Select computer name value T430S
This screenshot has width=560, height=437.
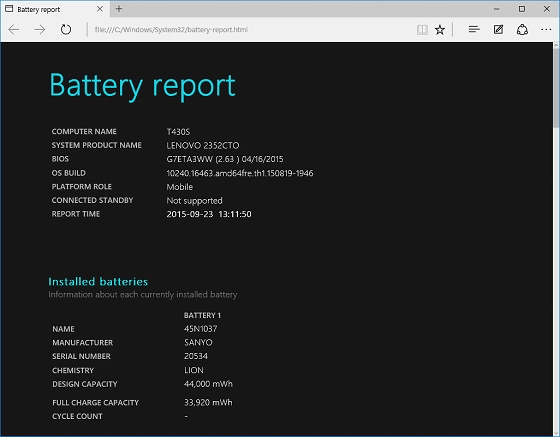178,132
